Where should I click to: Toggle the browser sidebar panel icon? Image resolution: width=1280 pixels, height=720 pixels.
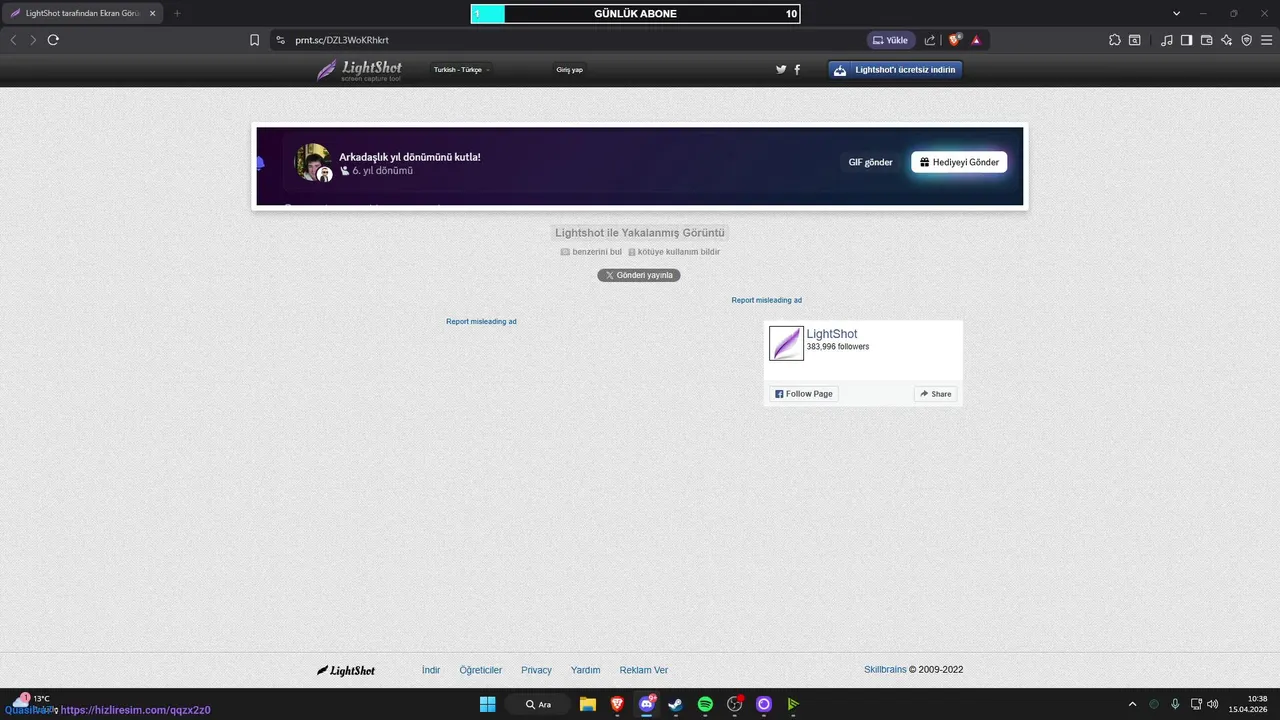[1187, 40]
